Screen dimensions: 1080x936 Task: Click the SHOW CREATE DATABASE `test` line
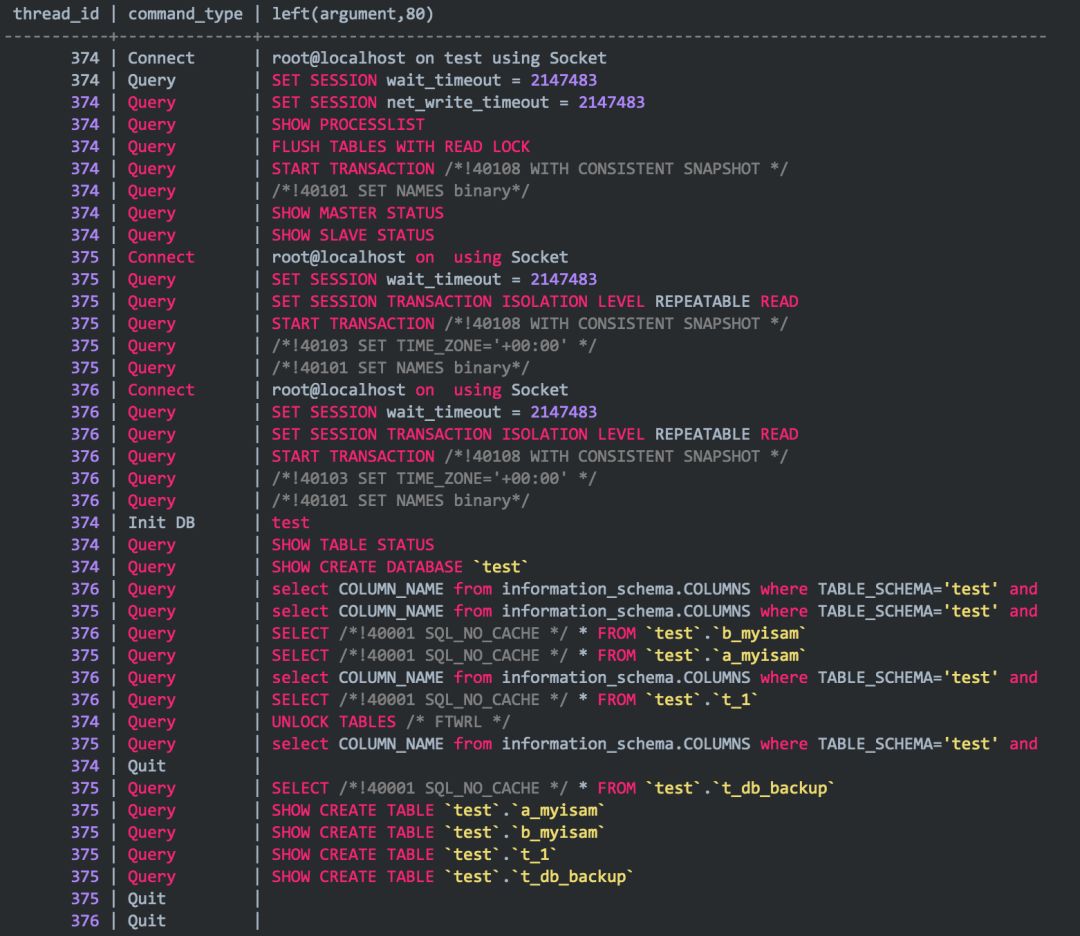tap(399, 567)
